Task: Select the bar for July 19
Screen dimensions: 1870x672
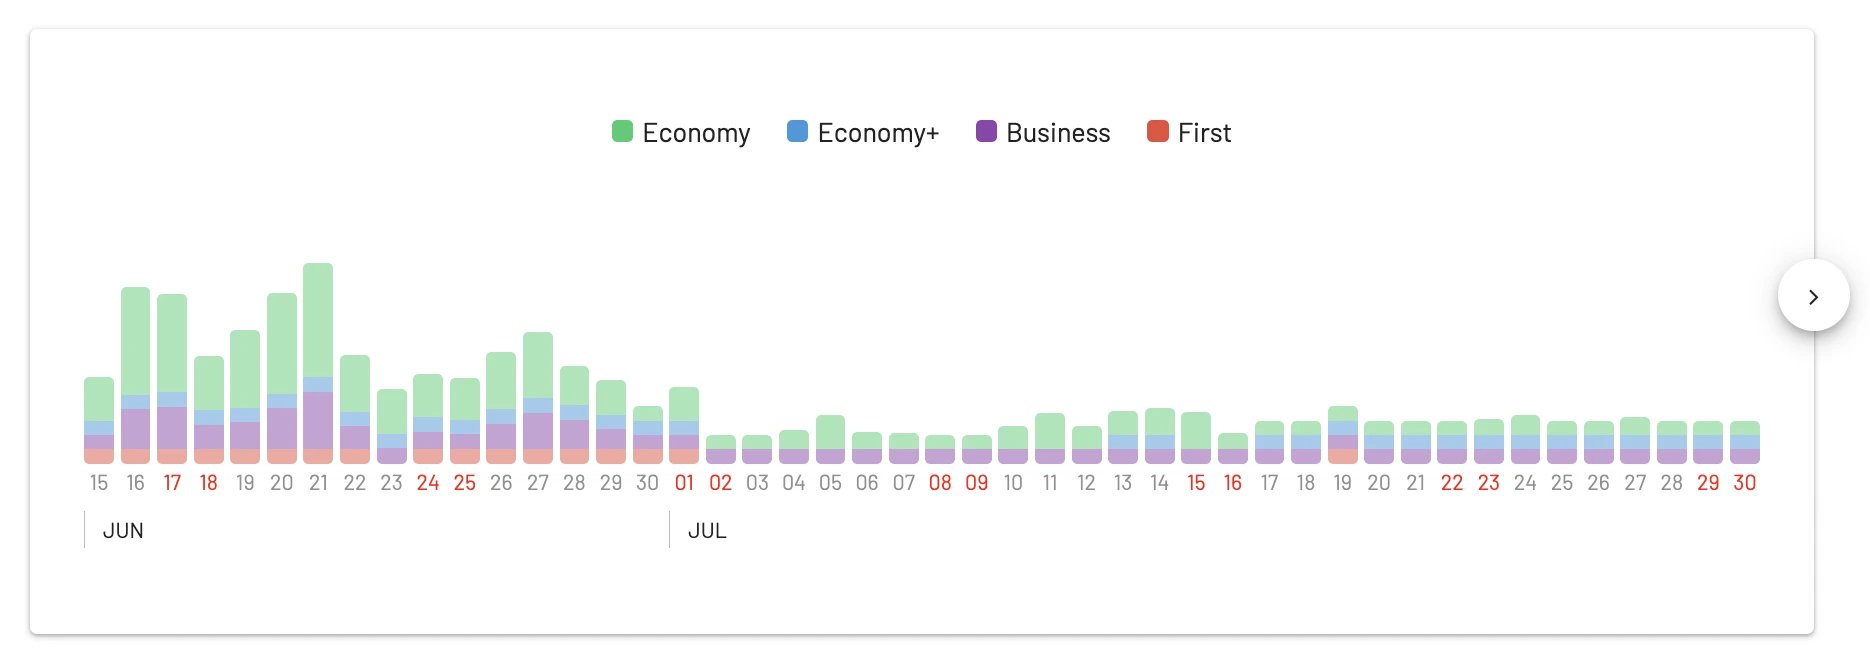Action: pos(1343,435)
